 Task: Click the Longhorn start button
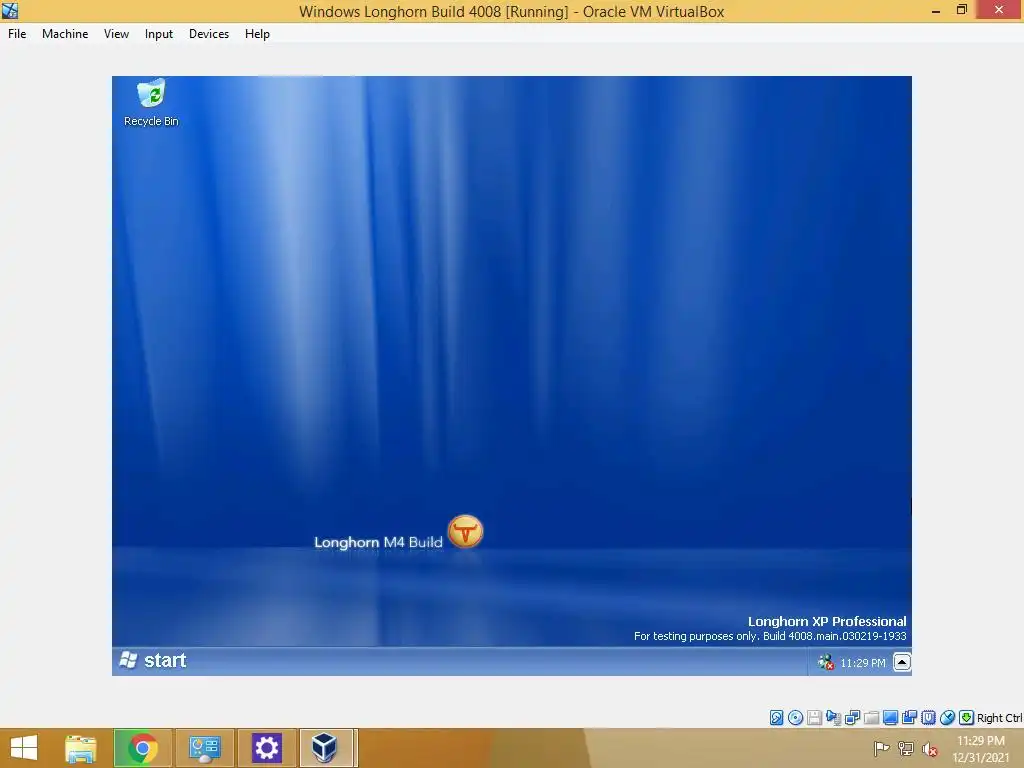tap(153, 661)
